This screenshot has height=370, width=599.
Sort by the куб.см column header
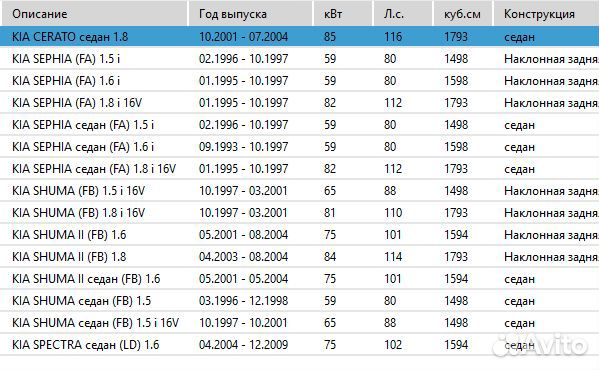pos(463,13)
